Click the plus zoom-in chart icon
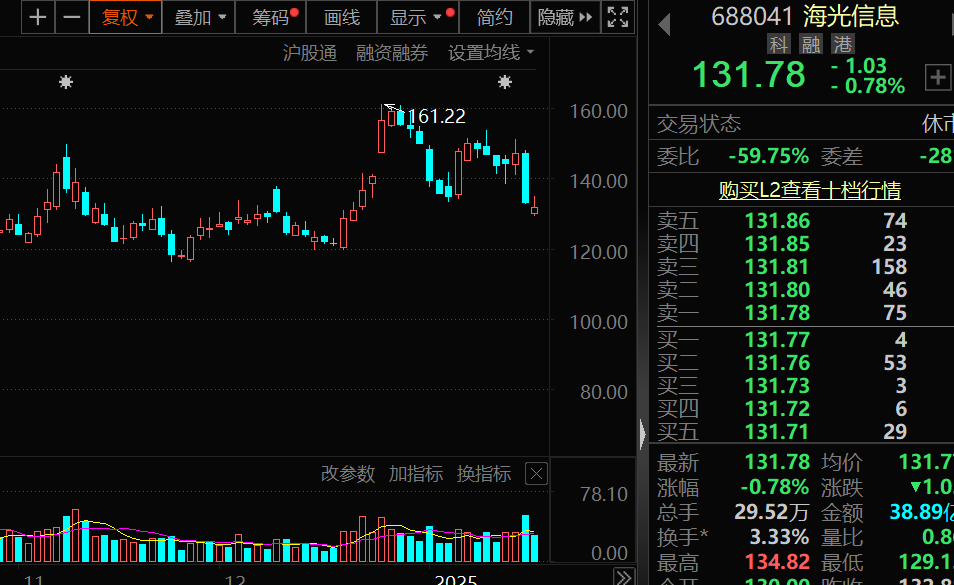Screen dimensions: 954x585 (x=38, y=17)
